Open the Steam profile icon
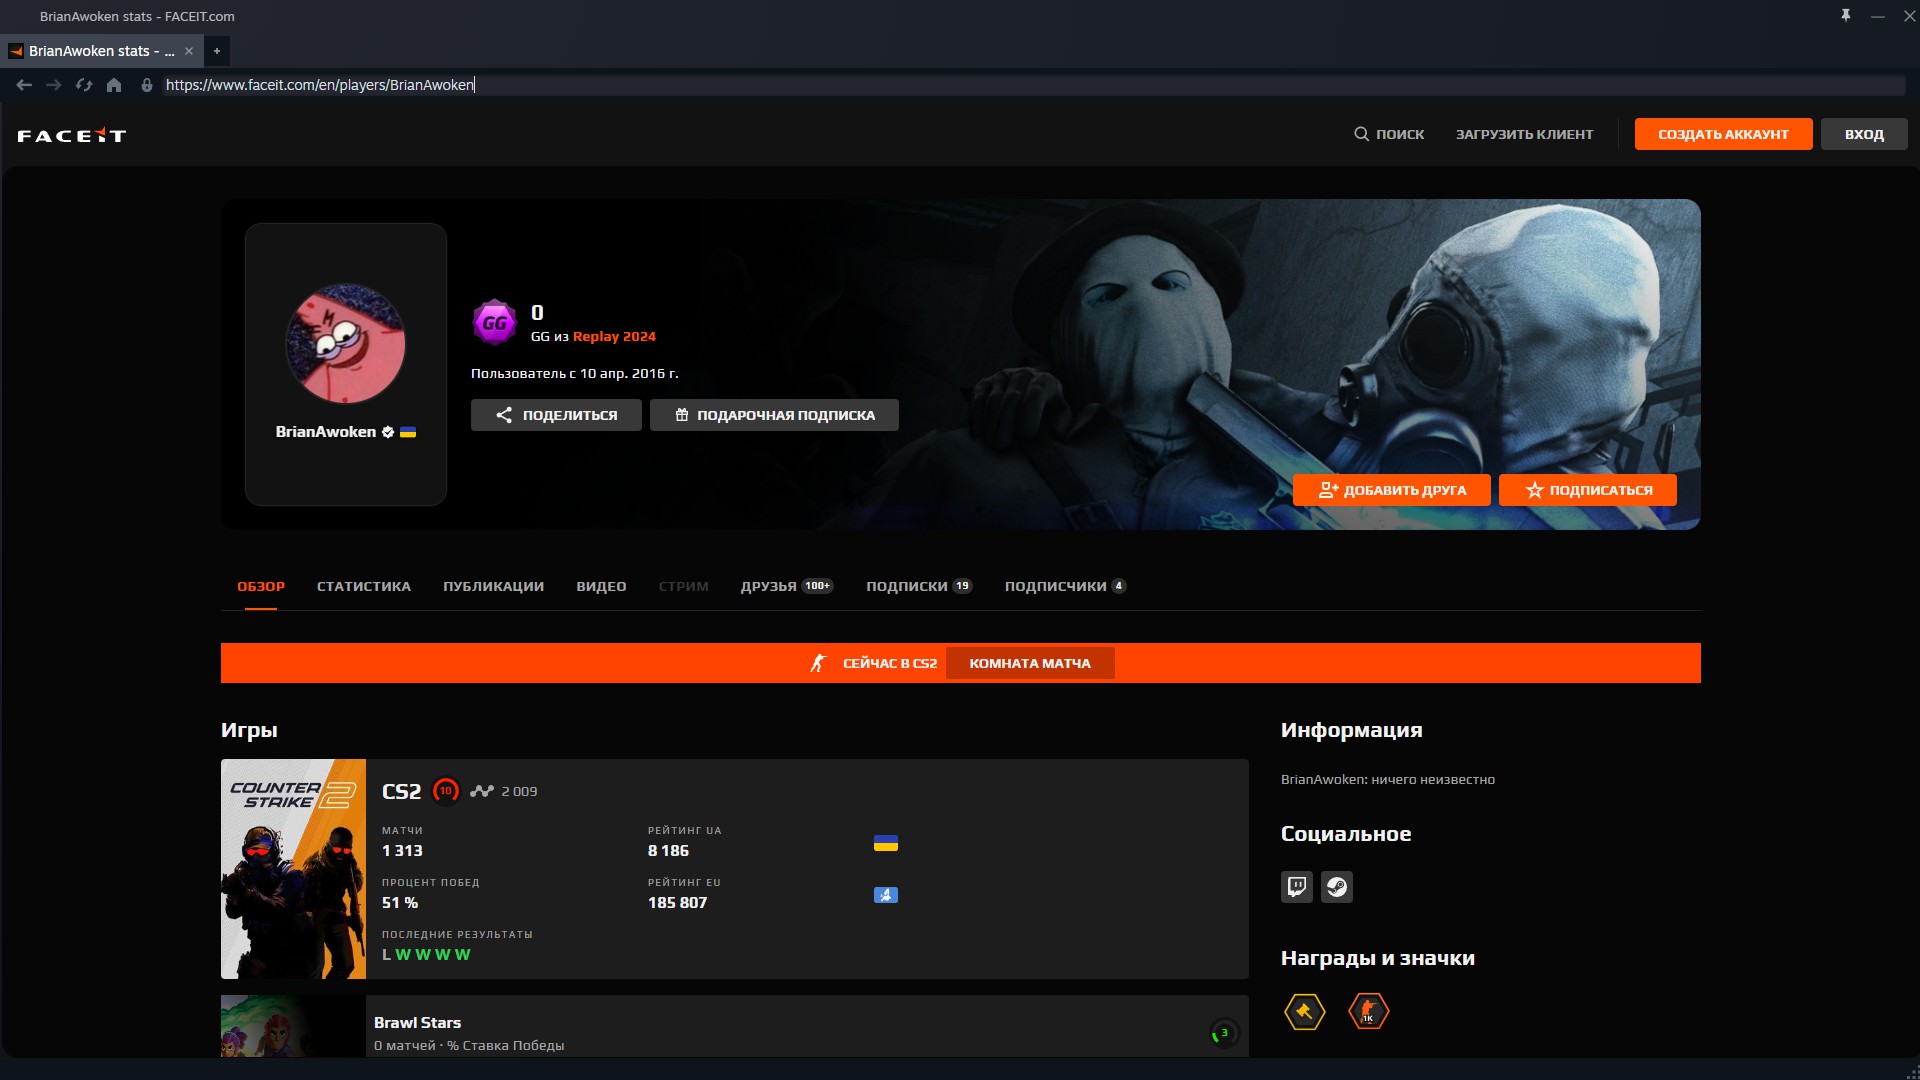1920x1080 pixels. coord(1337,887)
